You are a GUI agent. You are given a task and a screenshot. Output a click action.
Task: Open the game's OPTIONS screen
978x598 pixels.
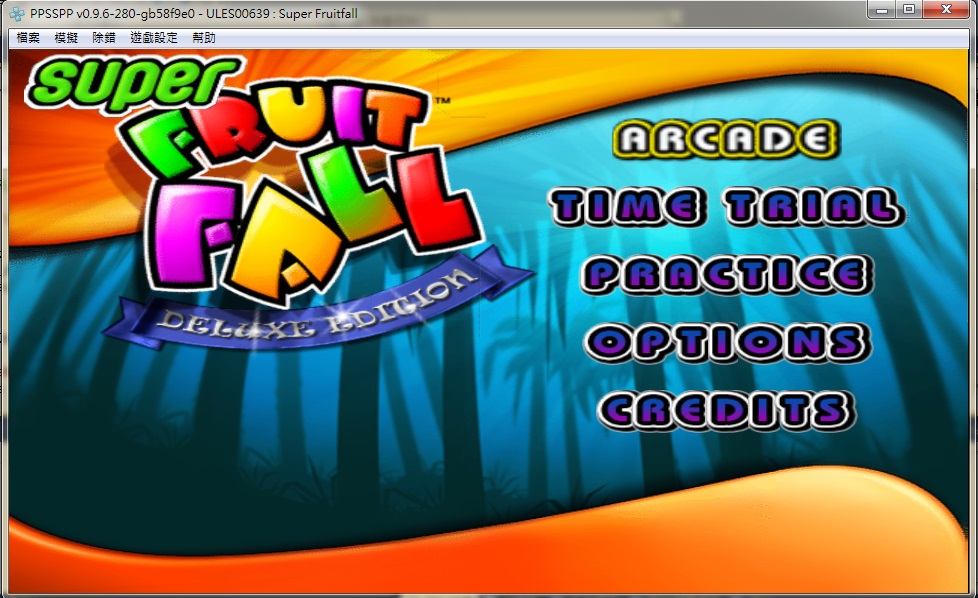pyautogui.click(x=726, y=342)
